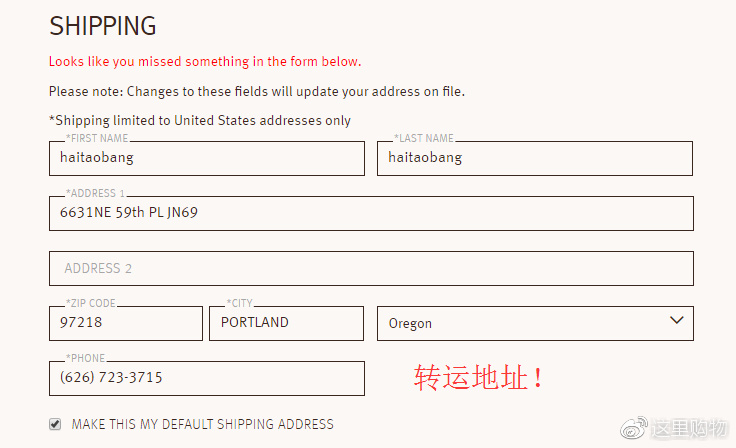This screenshot has width=736, height=448.
Task: Open the Oregon state dropdown
Action: tap(534, 323)
